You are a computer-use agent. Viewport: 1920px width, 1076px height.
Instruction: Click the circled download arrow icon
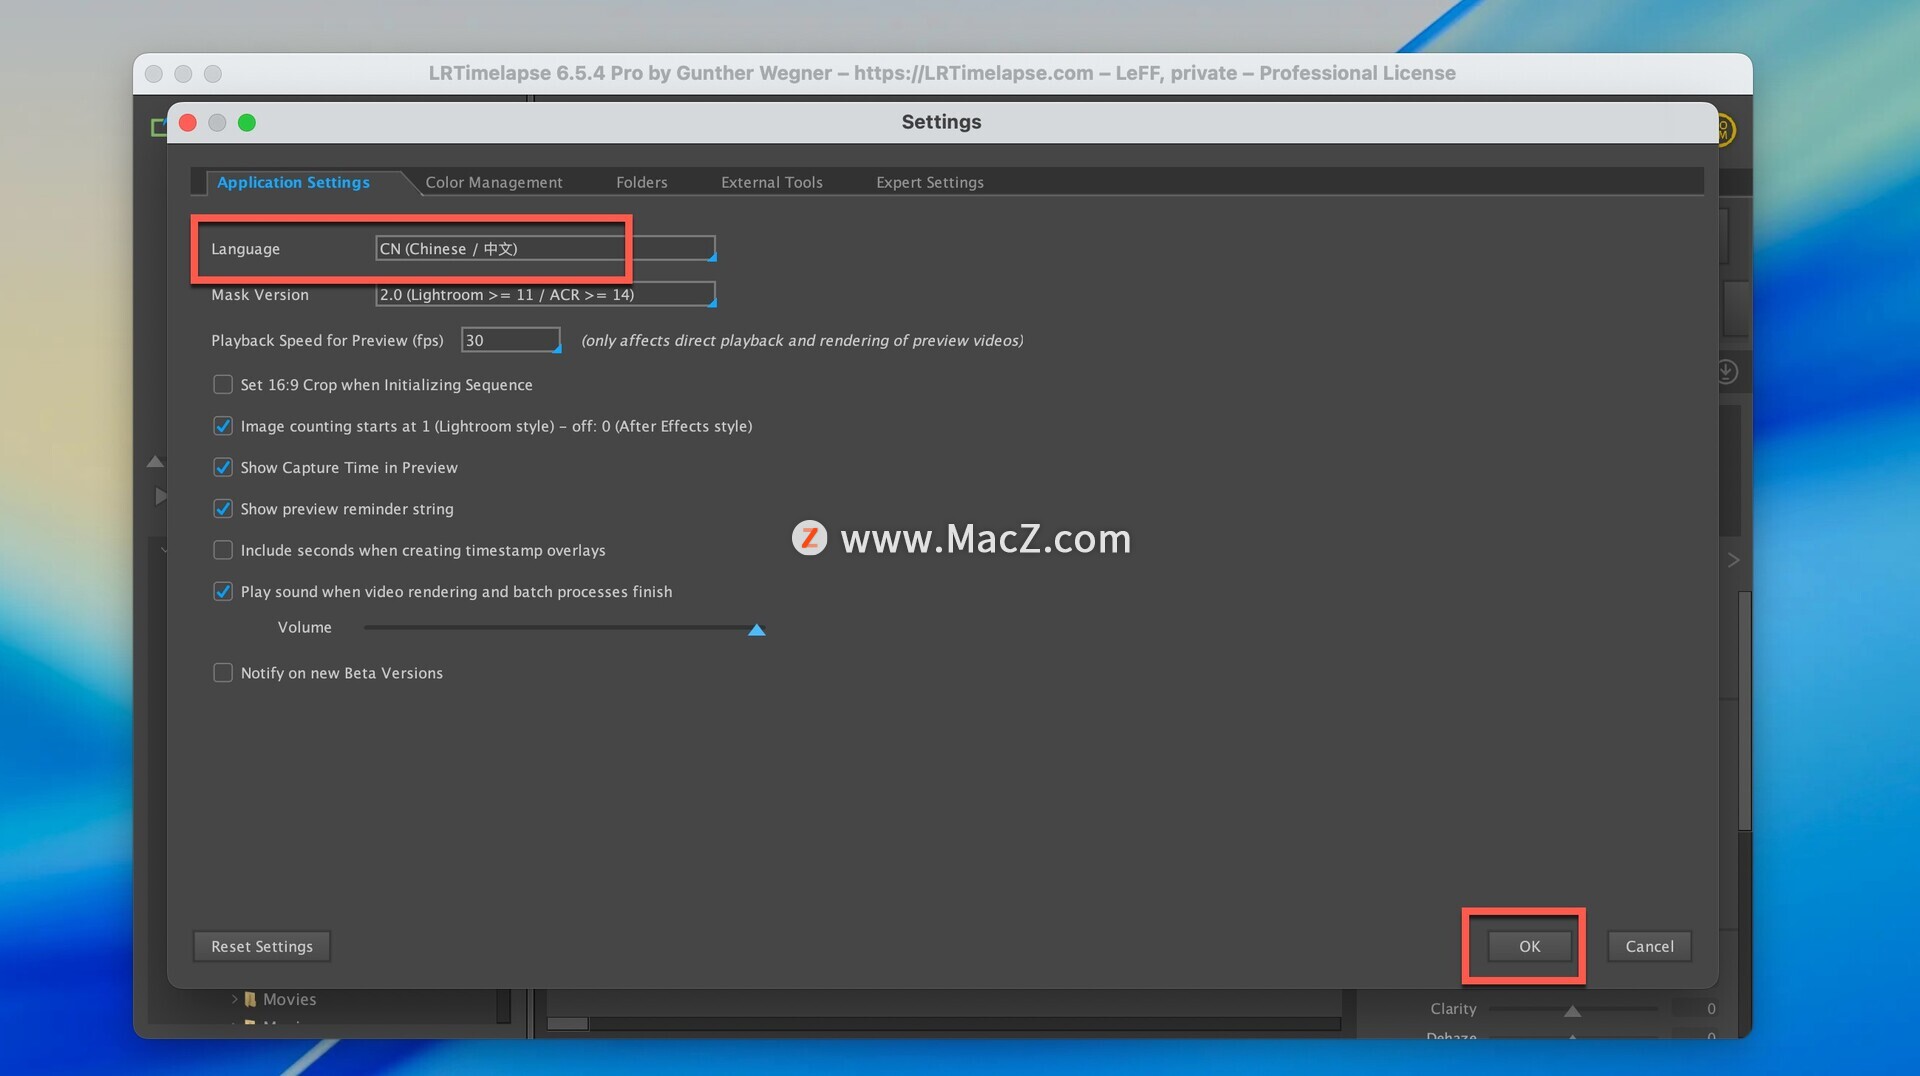(x=1727, y=372)
